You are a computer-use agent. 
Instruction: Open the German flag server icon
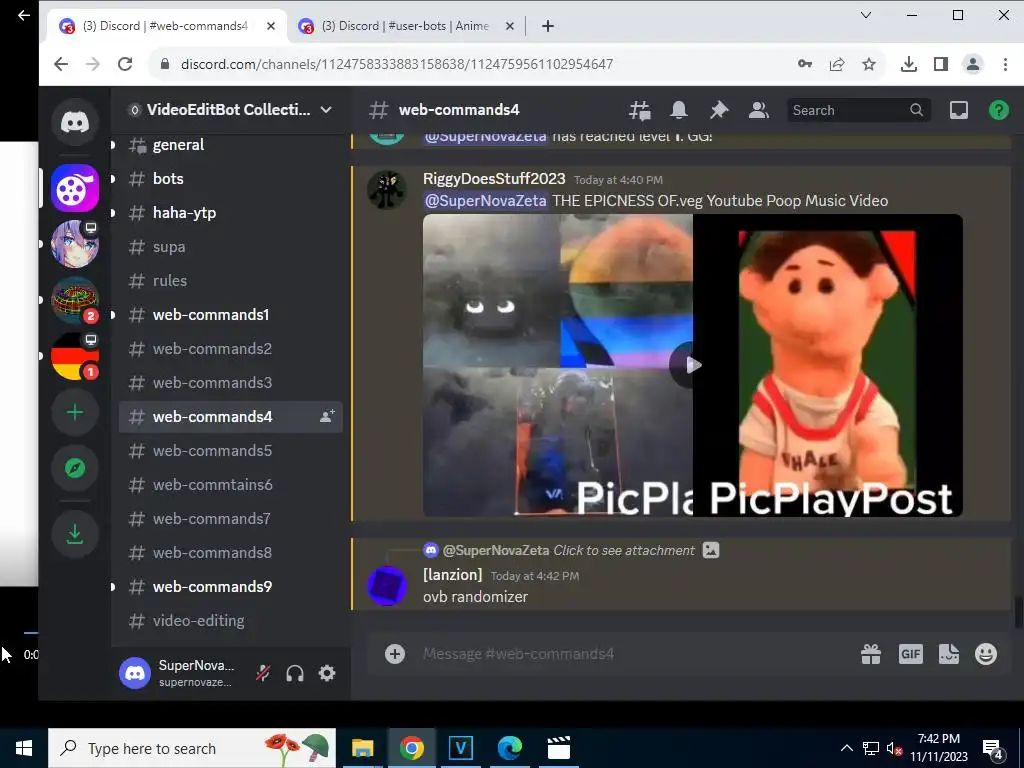click(x=75, y=356)
